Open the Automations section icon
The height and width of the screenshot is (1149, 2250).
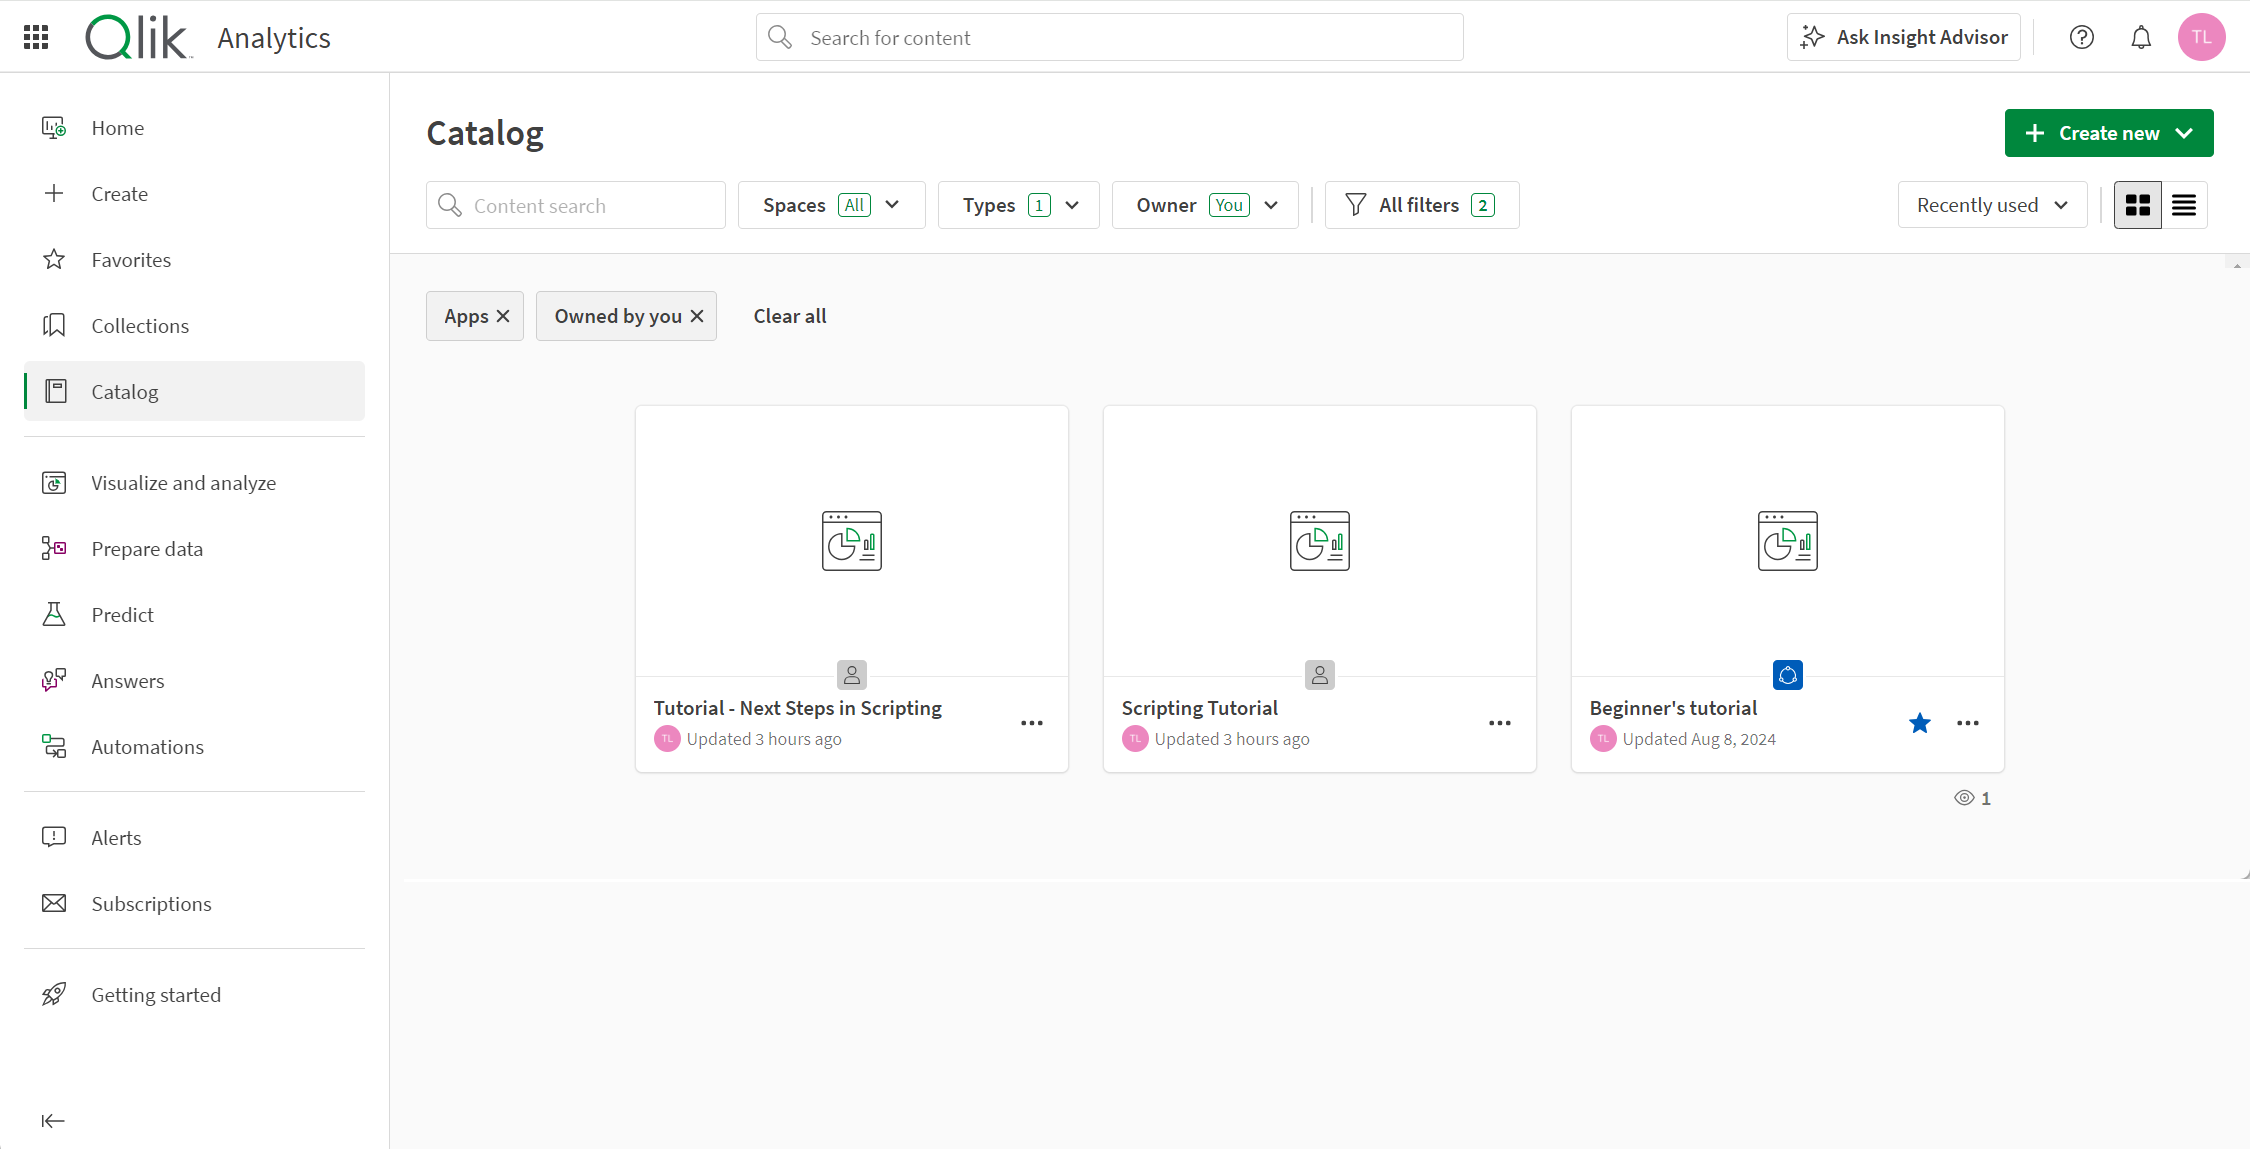click(x=54, y=746)
